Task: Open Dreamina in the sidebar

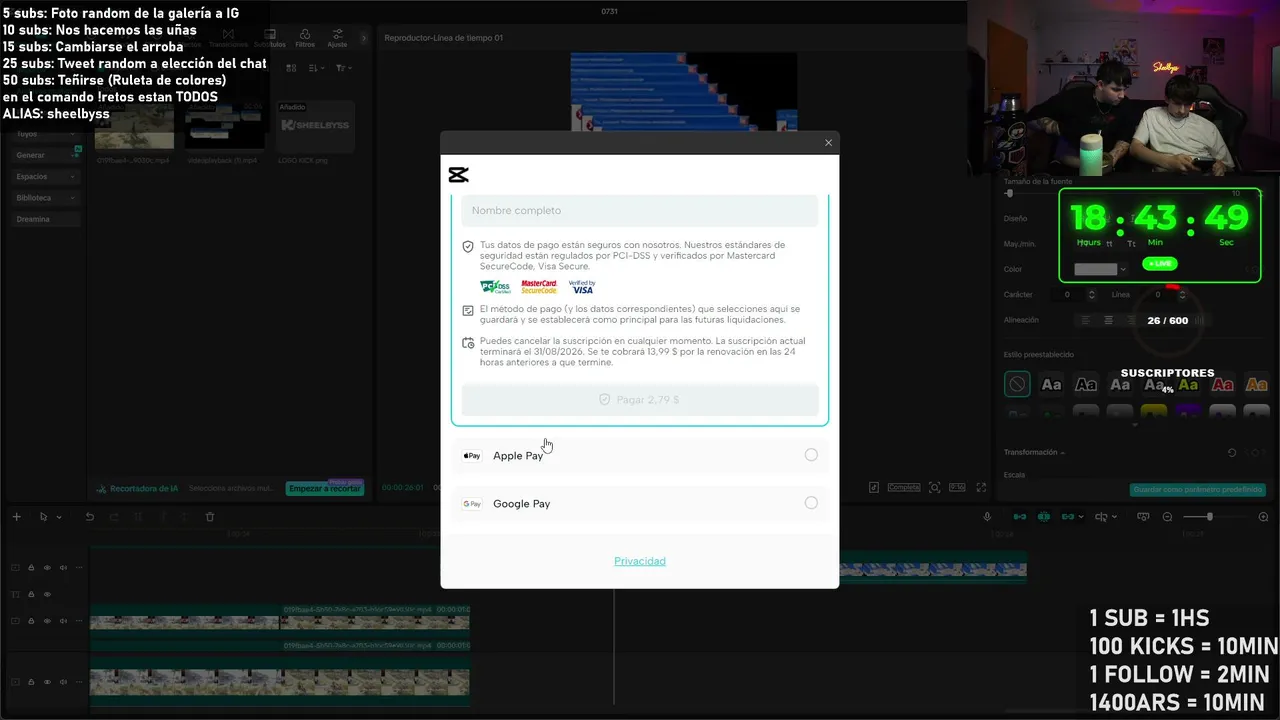Action: [x=46, y=219]
